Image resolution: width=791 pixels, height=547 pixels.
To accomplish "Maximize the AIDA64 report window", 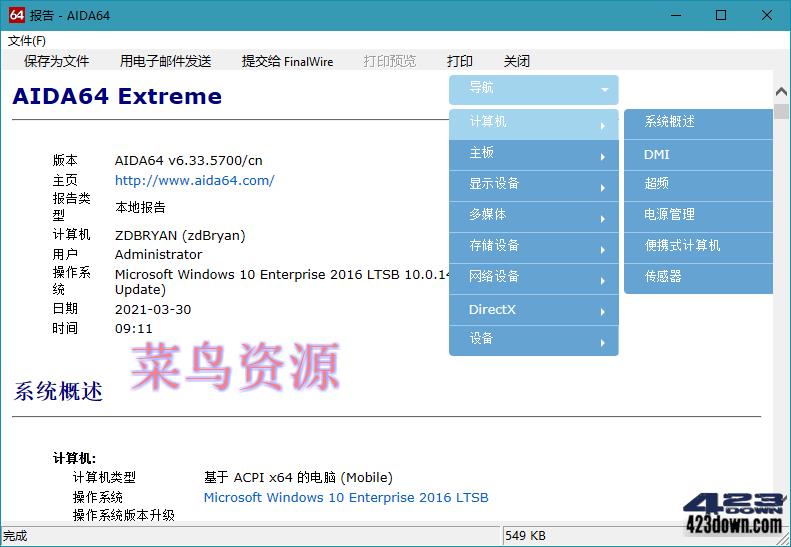I will [721, 15].
